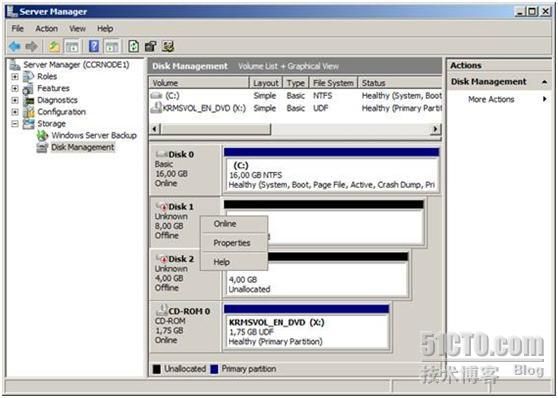Viewport: 558px width, 398px height.
Task: Expand the Roles node
Action: 15,77
